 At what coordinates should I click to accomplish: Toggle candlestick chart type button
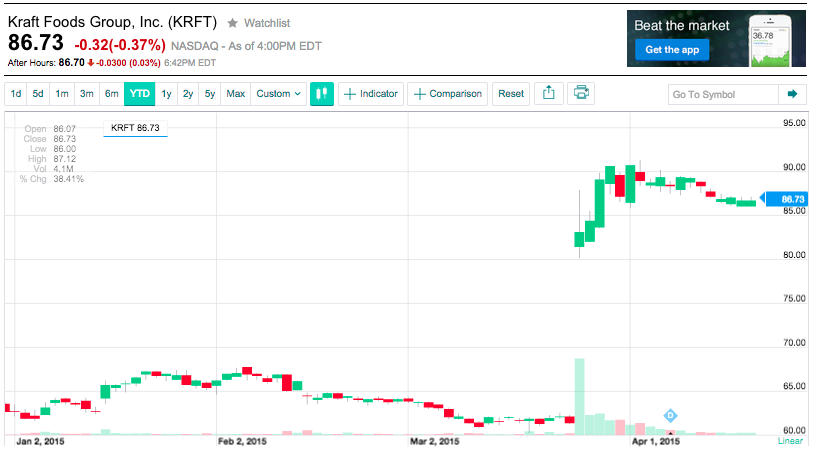[x=322, y=94]
